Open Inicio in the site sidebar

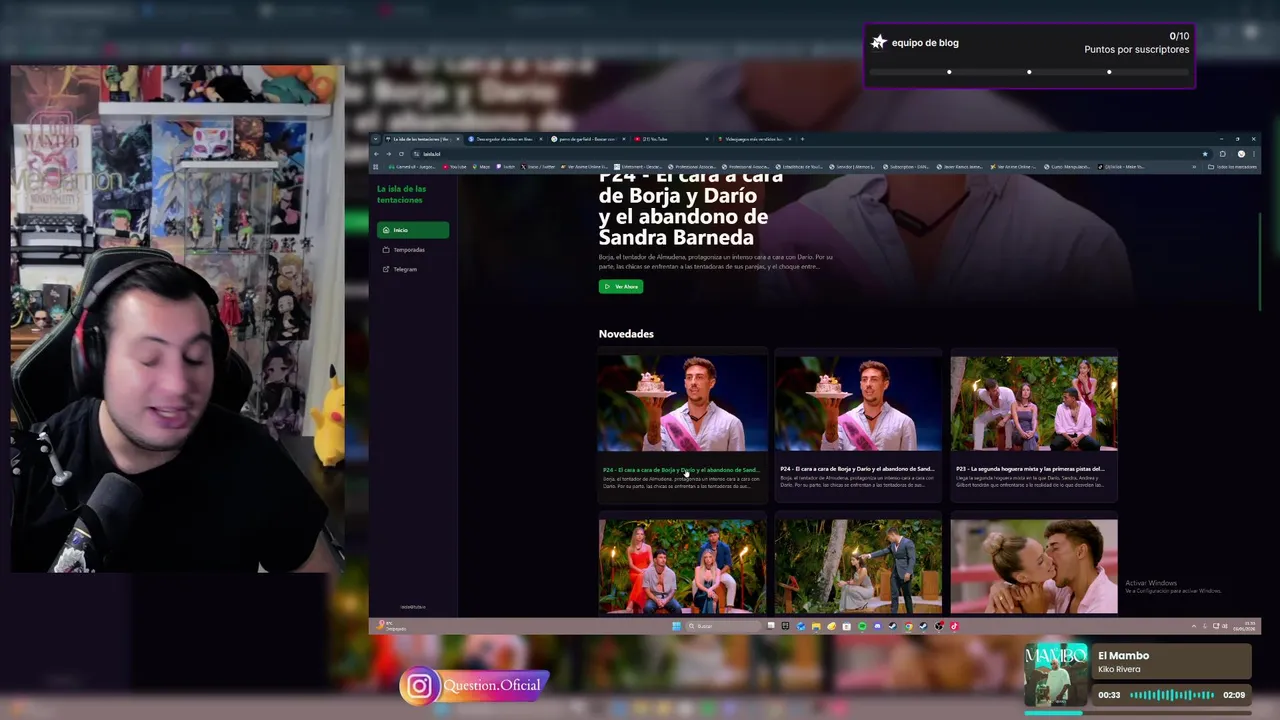click(413, 230)
